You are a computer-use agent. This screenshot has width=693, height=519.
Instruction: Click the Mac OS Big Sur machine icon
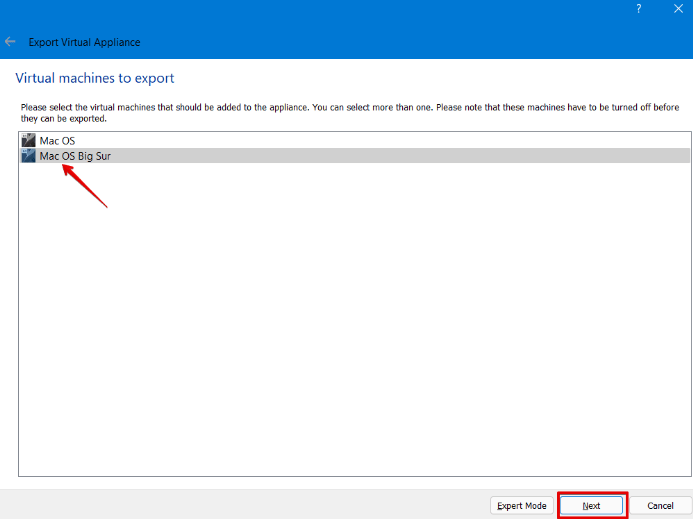tap(28, 156)
